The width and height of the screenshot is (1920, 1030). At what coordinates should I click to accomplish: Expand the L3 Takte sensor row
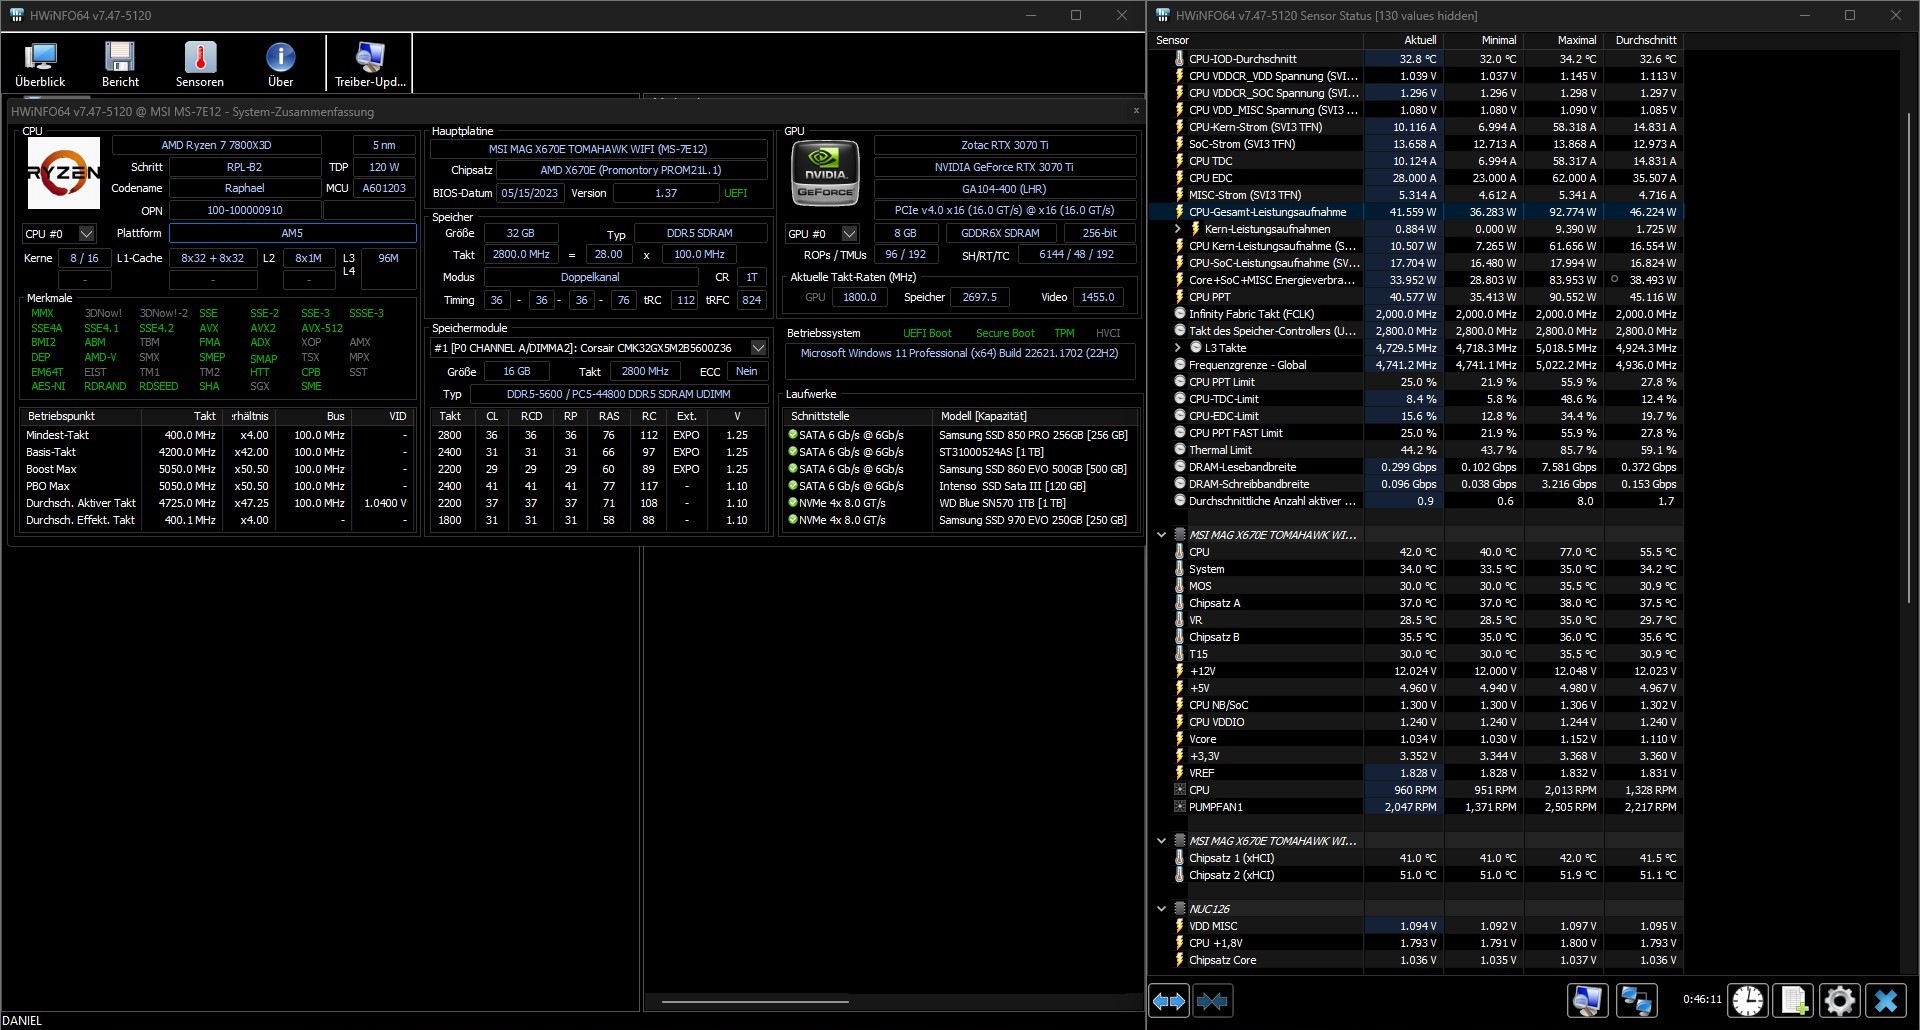(x=1177, y=348)
